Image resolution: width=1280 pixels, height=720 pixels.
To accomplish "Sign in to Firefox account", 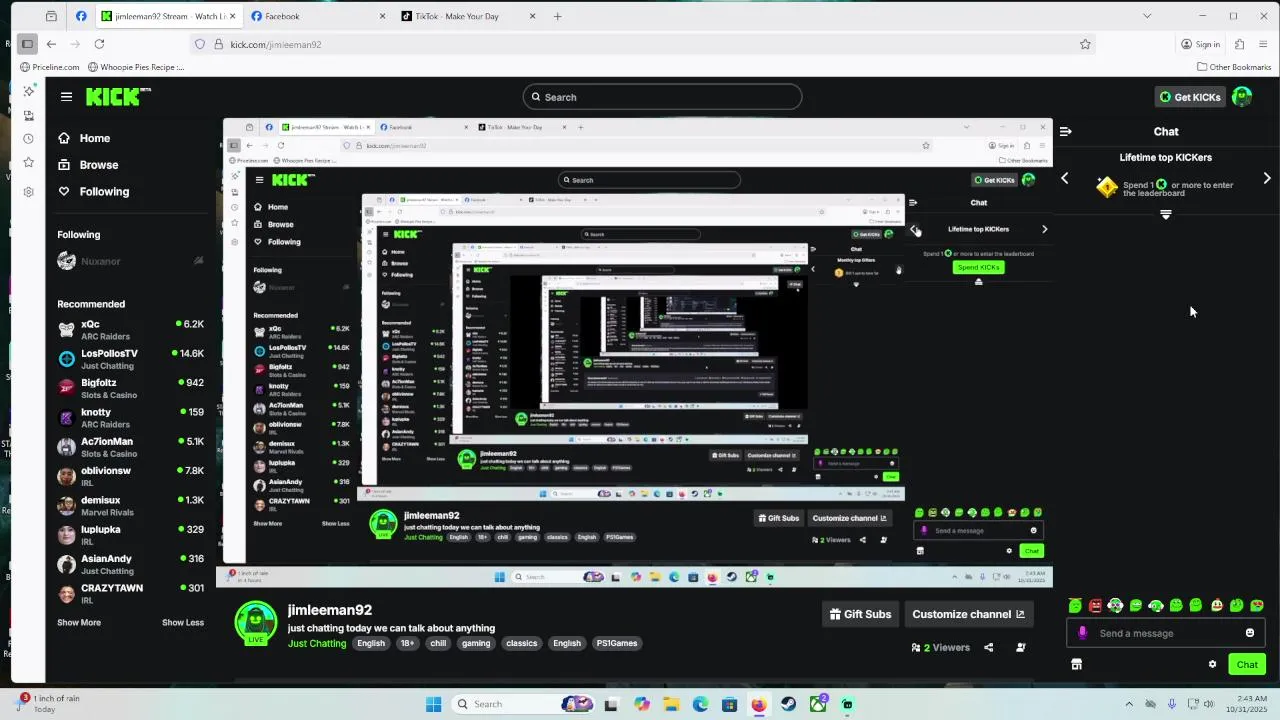I will (1200, 44).
